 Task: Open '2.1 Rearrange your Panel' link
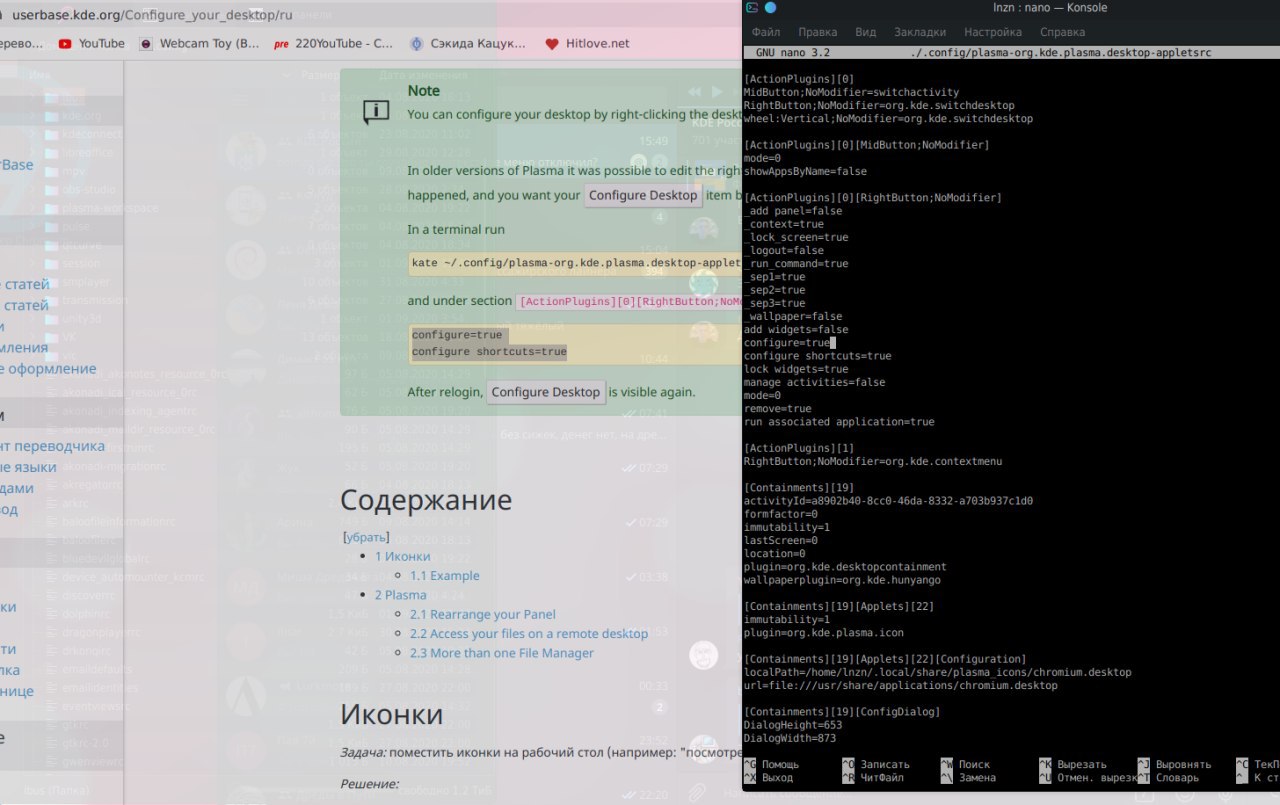tap(482, 614)
